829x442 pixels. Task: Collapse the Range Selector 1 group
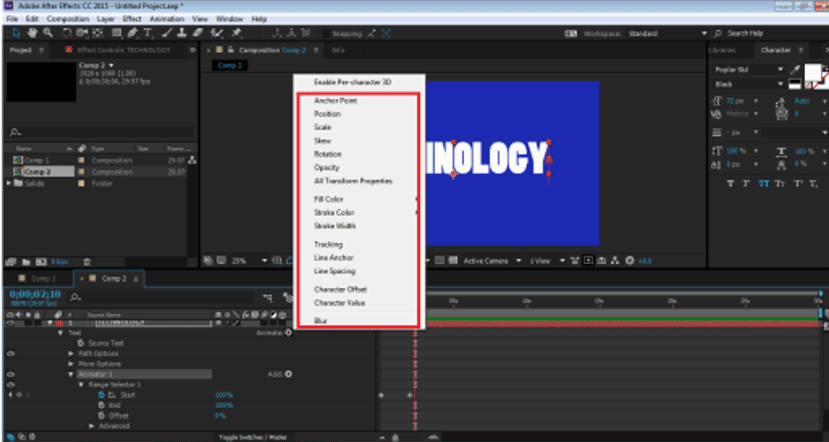pos(81,385)
